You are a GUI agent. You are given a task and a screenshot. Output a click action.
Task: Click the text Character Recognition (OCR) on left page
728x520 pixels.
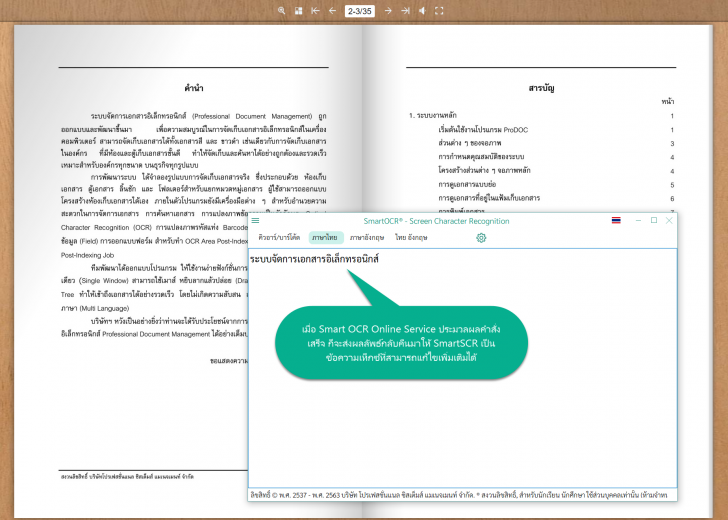106,228
